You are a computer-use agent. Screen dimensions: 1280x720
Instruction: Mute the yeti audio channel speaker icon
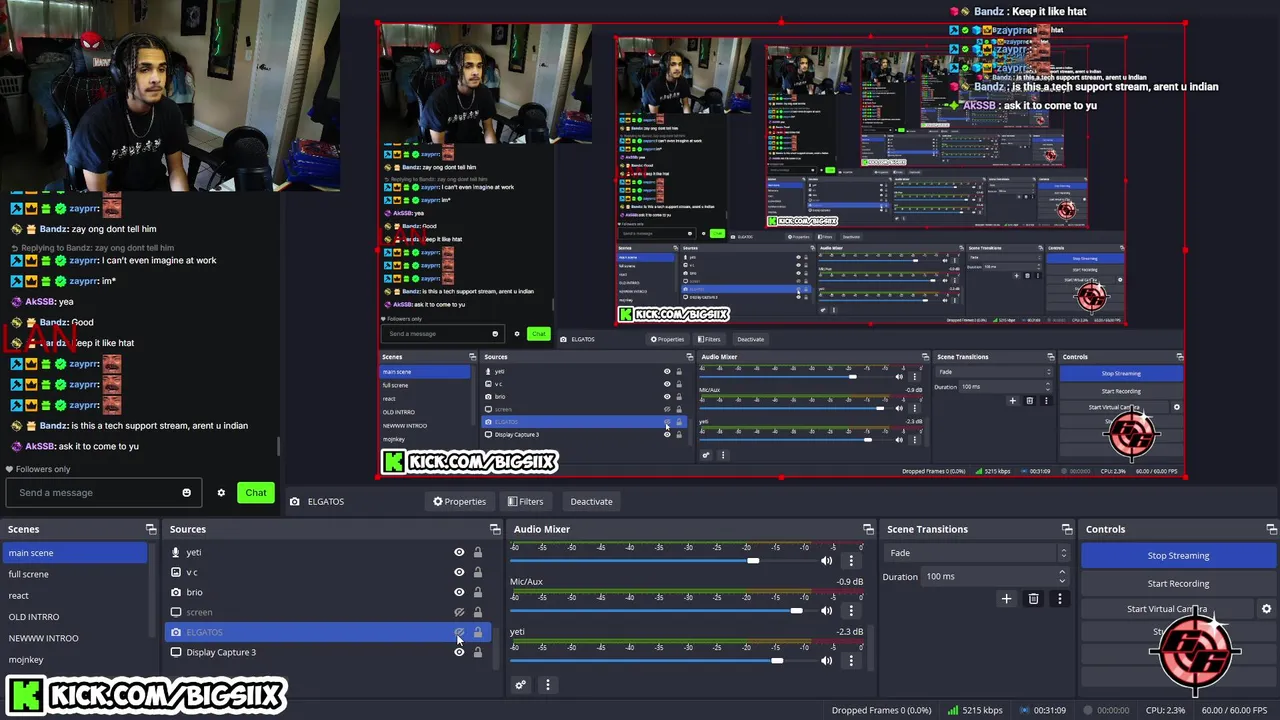(x=826, y=660)
